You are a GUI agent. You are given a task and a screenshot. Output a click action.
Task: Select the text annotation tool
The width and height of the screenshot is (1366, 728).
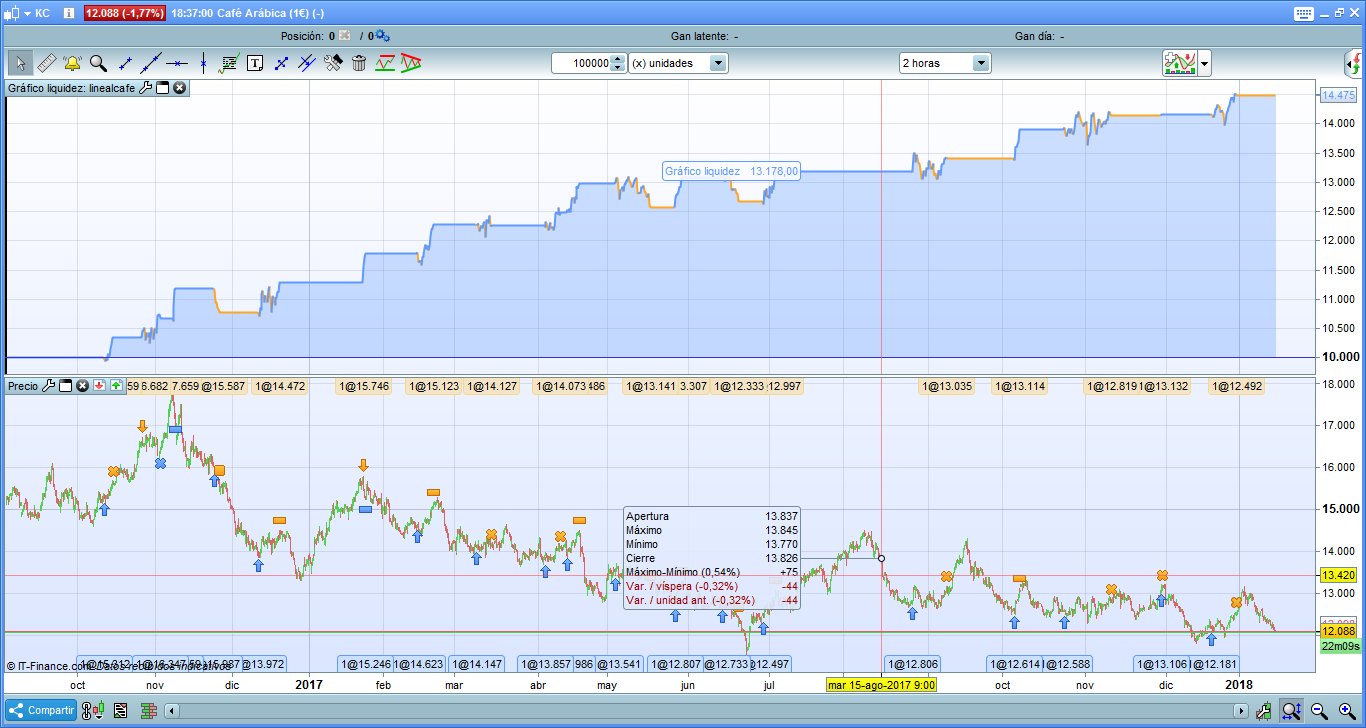tap(255, 63)
